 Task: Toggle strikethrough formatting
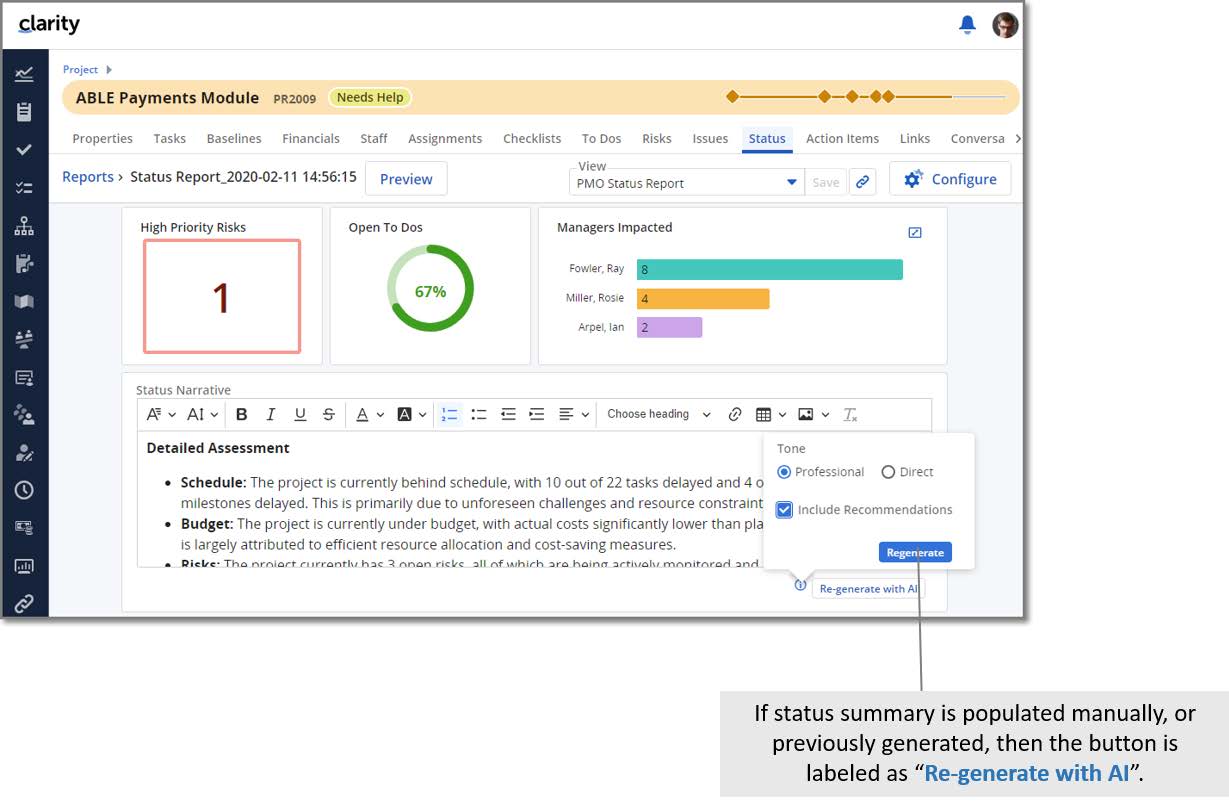click(x=329, y=414)
